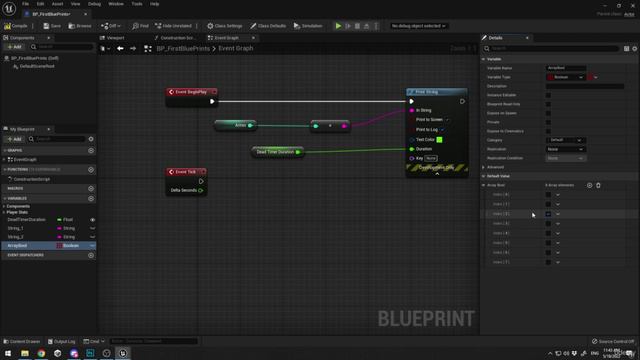The width and height of the screenshot is (640, 360).
Task: Open Details property matrix grid icon
Action: click(x=627, y=49)
